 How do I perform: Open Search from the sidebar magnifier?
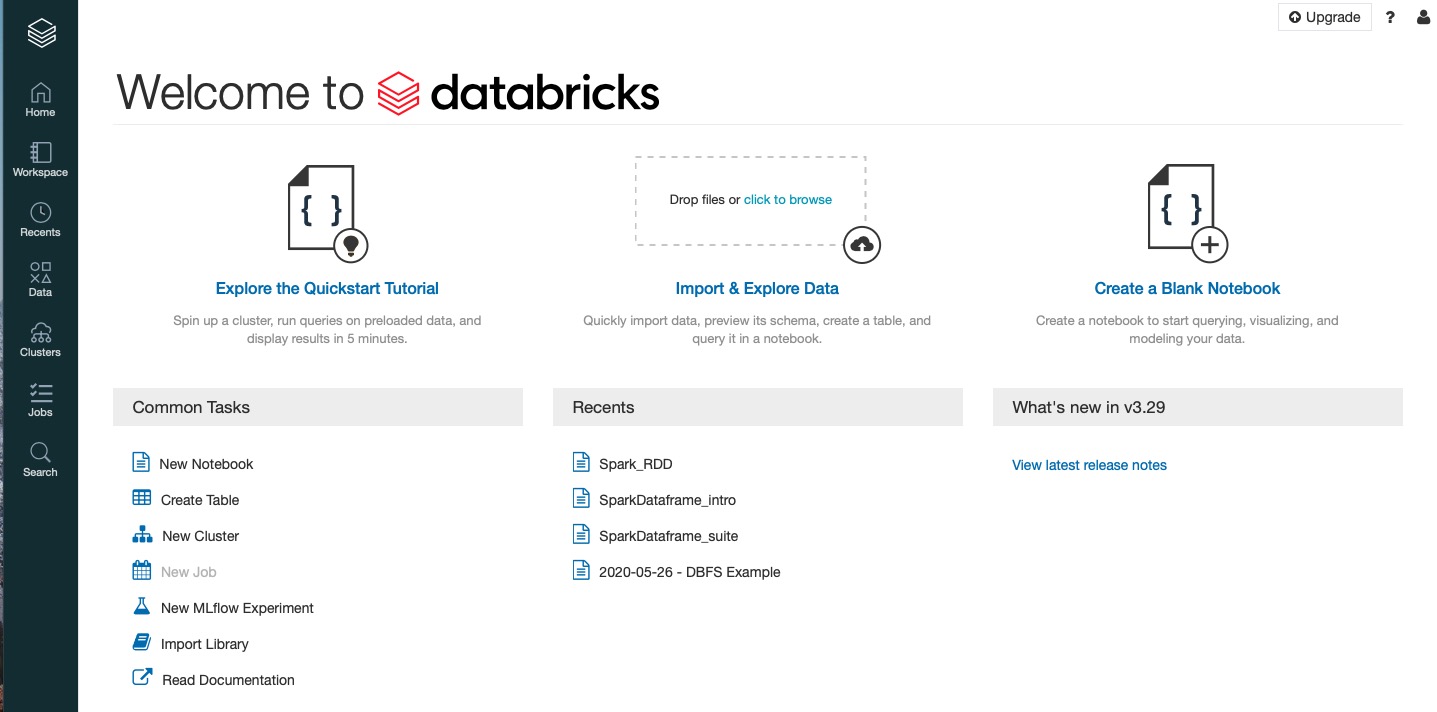(x=40, y=460)
